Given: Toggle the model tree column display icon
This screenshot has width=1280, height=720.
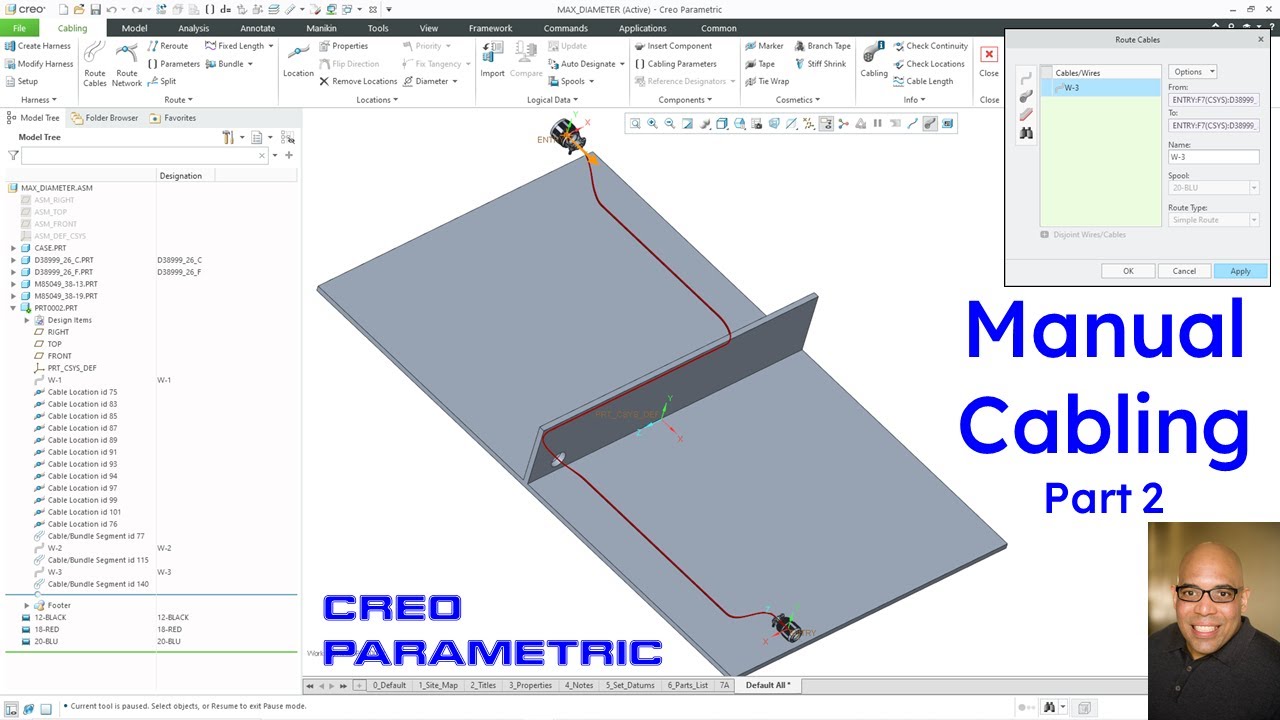Looking at the screenshot, I should tap(287, 137).
